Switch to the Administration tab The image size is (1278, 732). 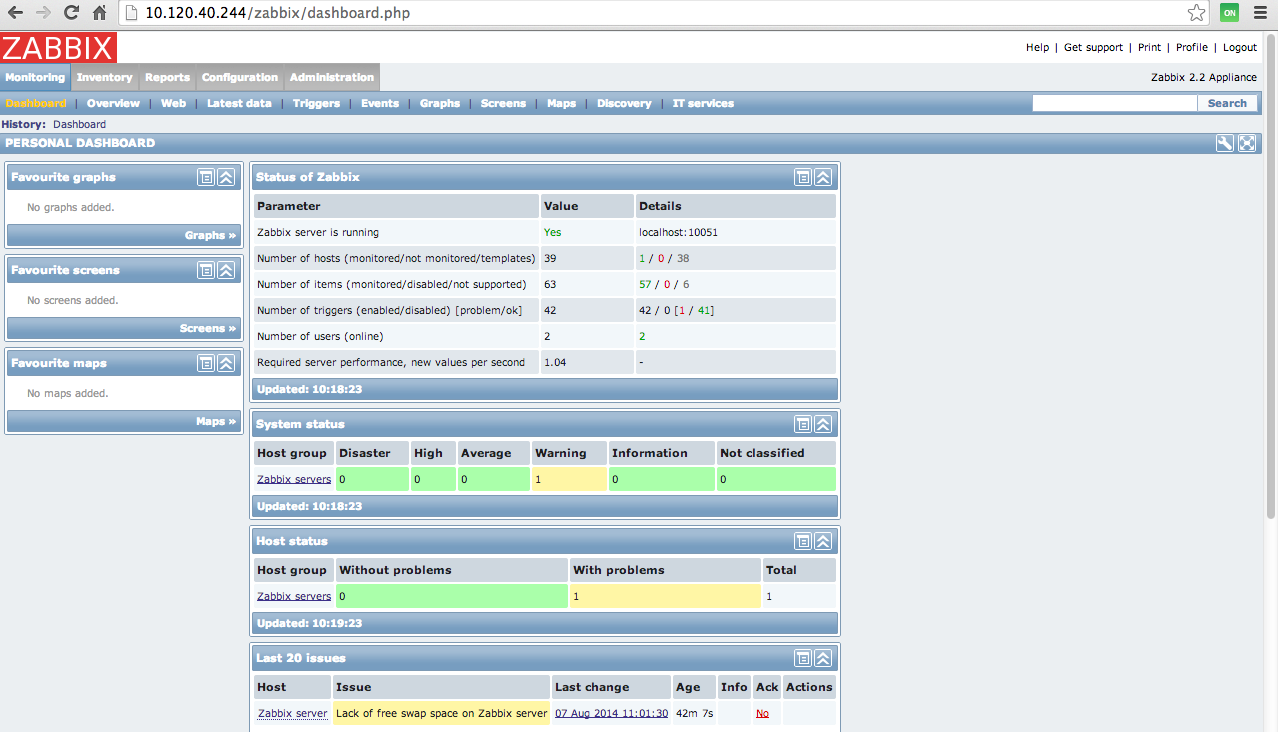click(x=332, y=77)
